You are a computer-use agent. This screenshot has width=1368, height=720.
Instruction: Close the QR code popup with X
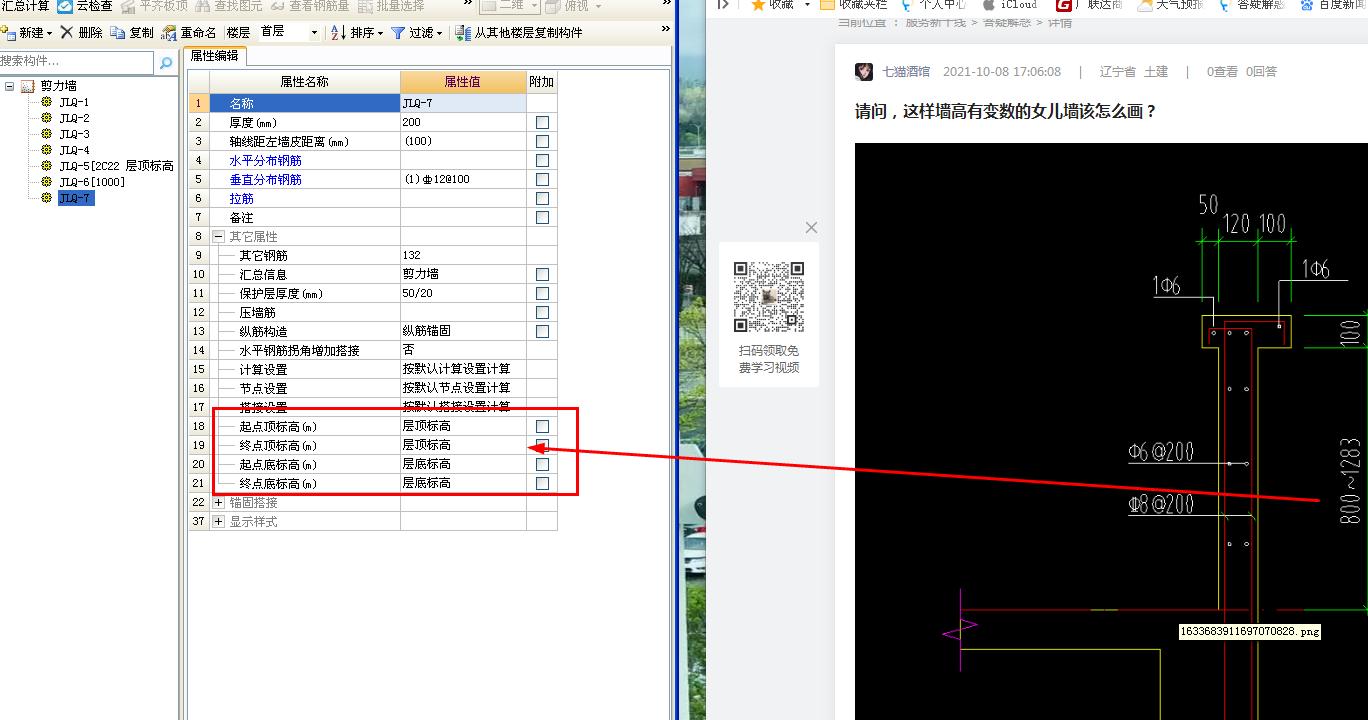point(811,228)
